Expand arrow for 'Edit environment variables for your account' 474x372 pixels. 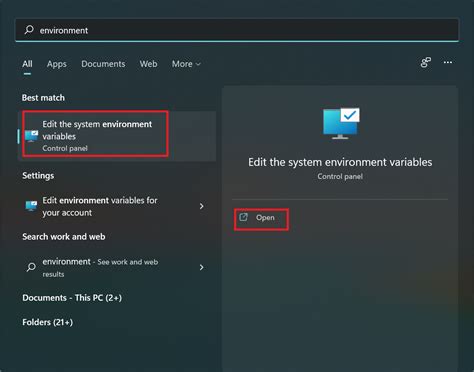[x=201, y=206]
